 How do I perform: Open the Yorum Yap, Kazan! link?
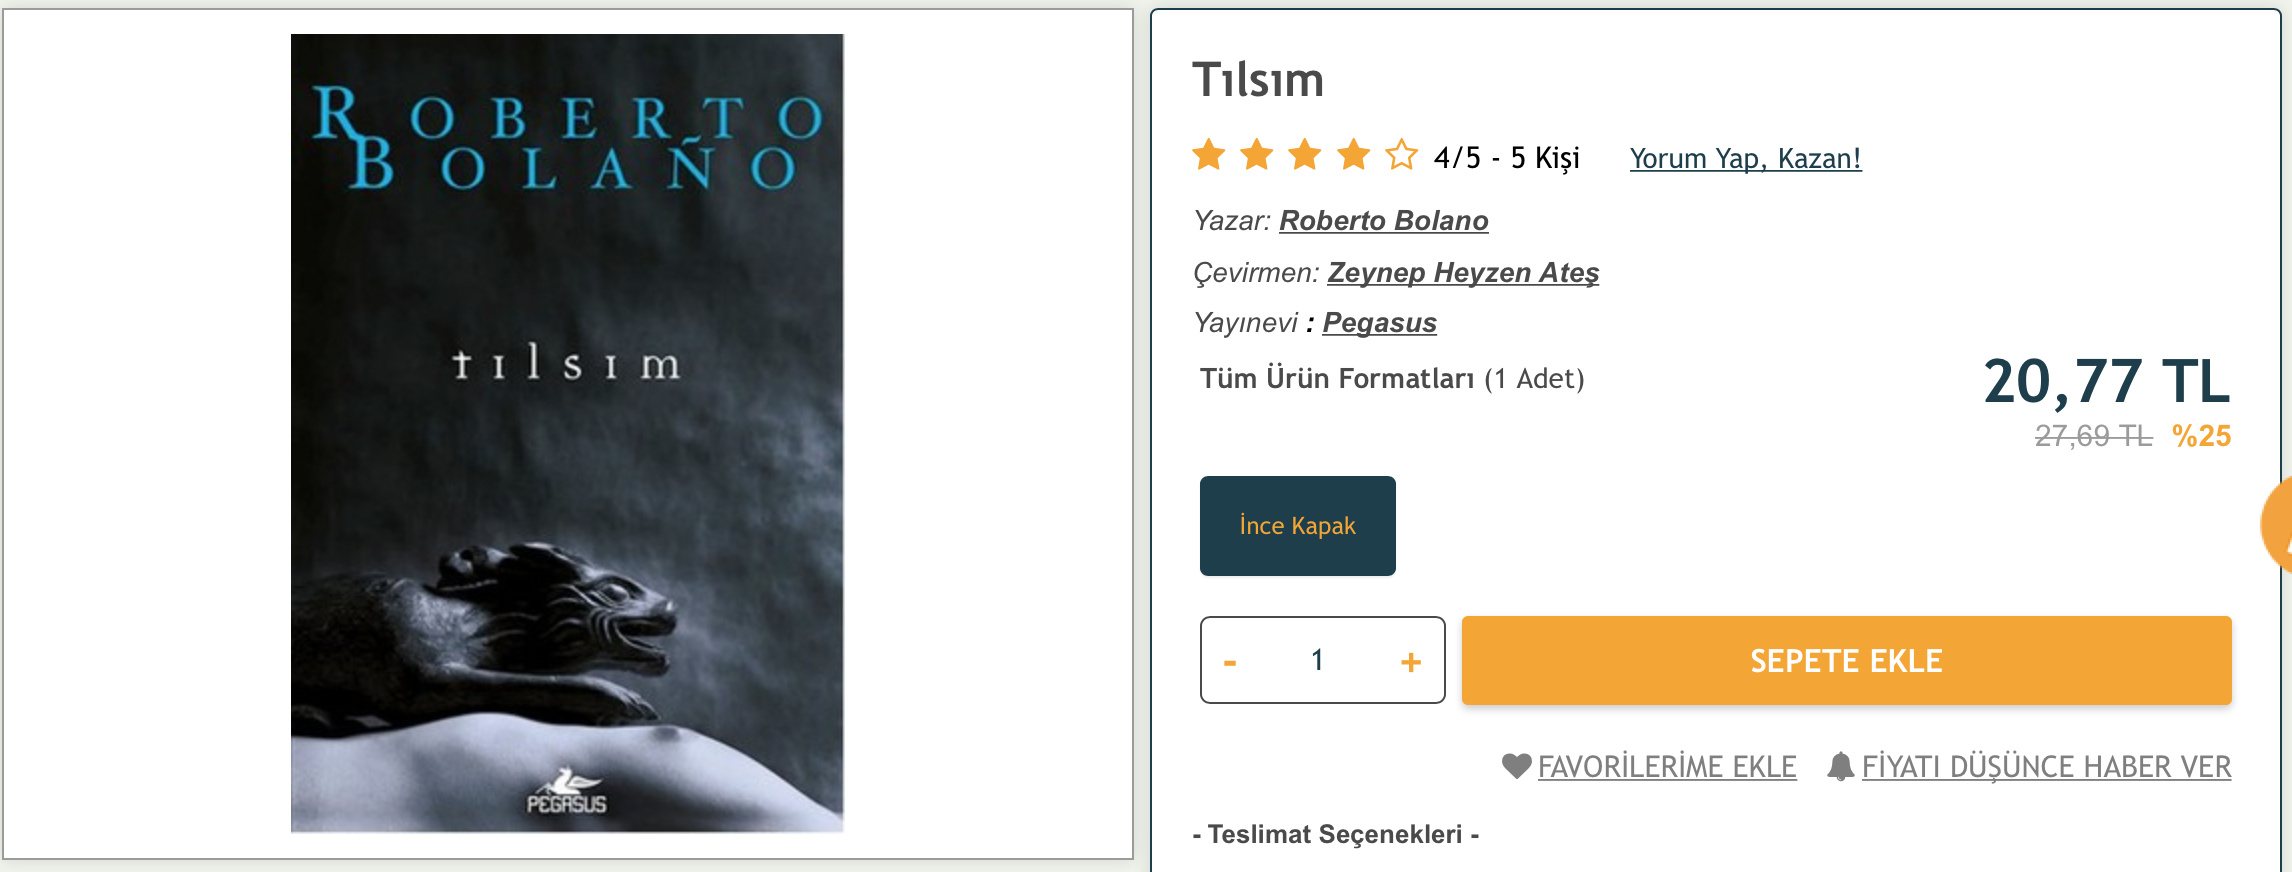tap(1745, 159)
